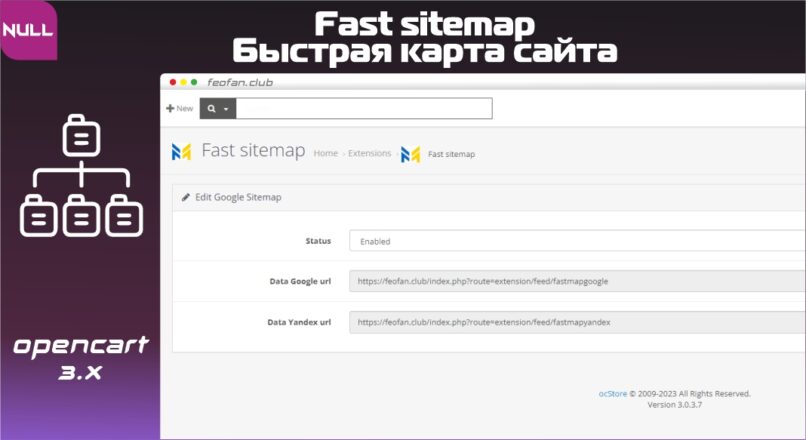Focus the top search input field
806x440 pixels.
coord(364,108)
